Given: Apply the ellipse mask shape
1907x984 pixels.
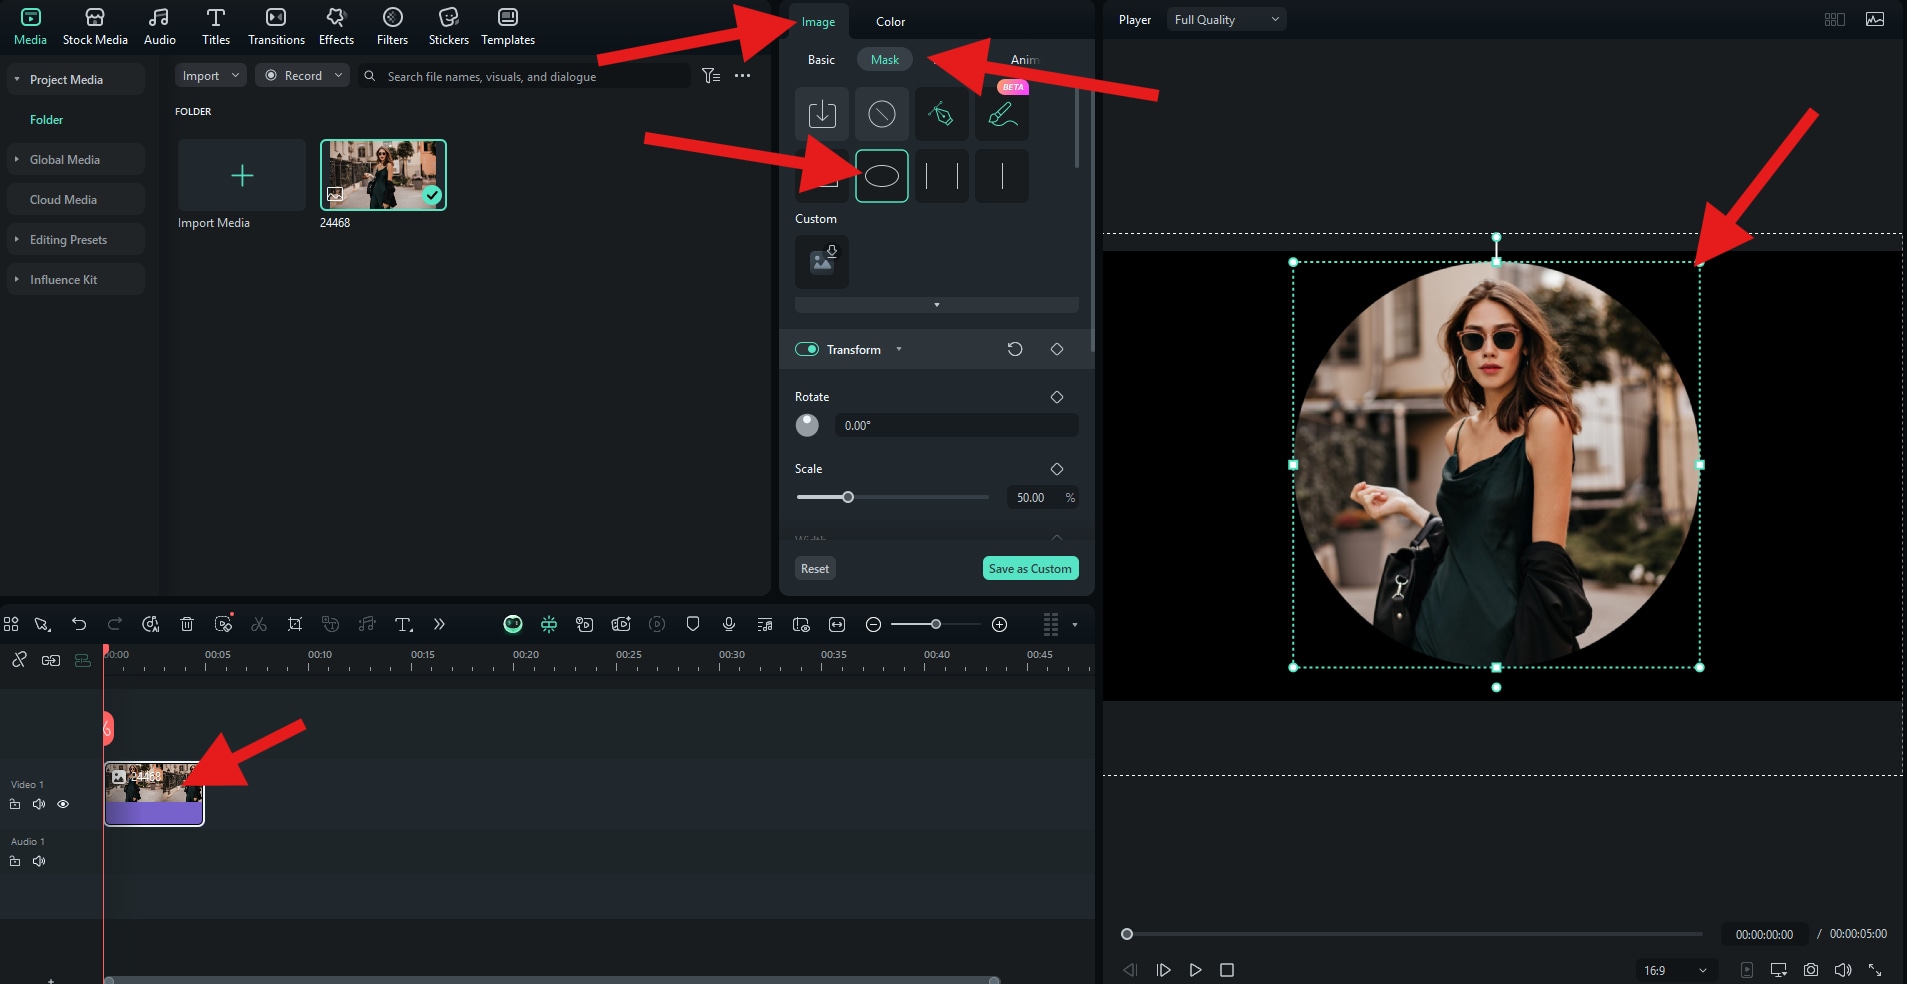Looking at the screenshot, I should [882, 176].
